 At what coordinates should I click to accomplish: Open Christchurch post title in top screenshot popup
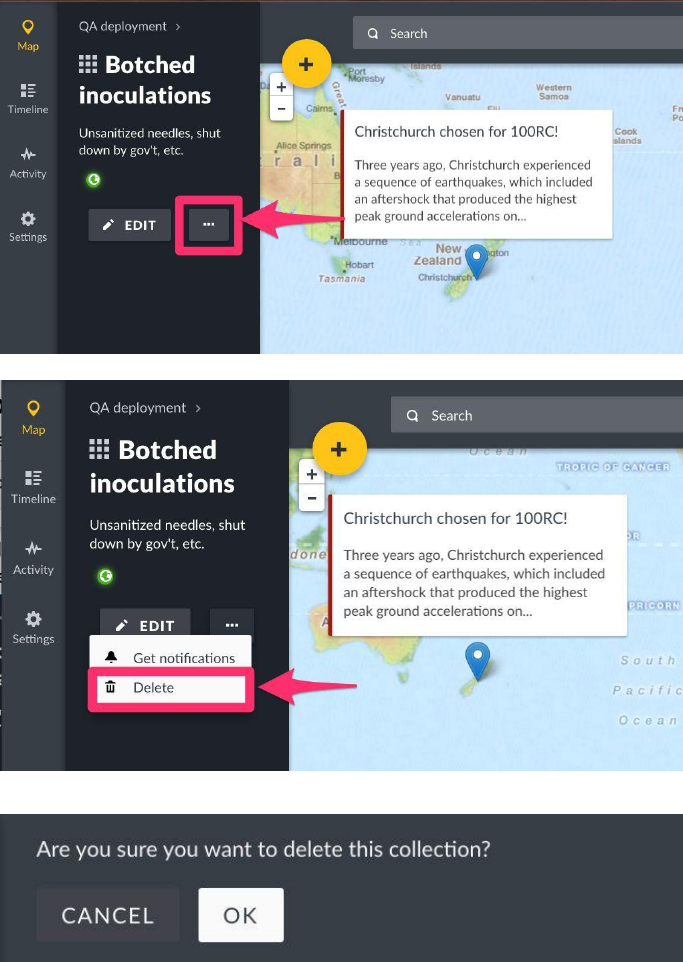pos(457,131)
